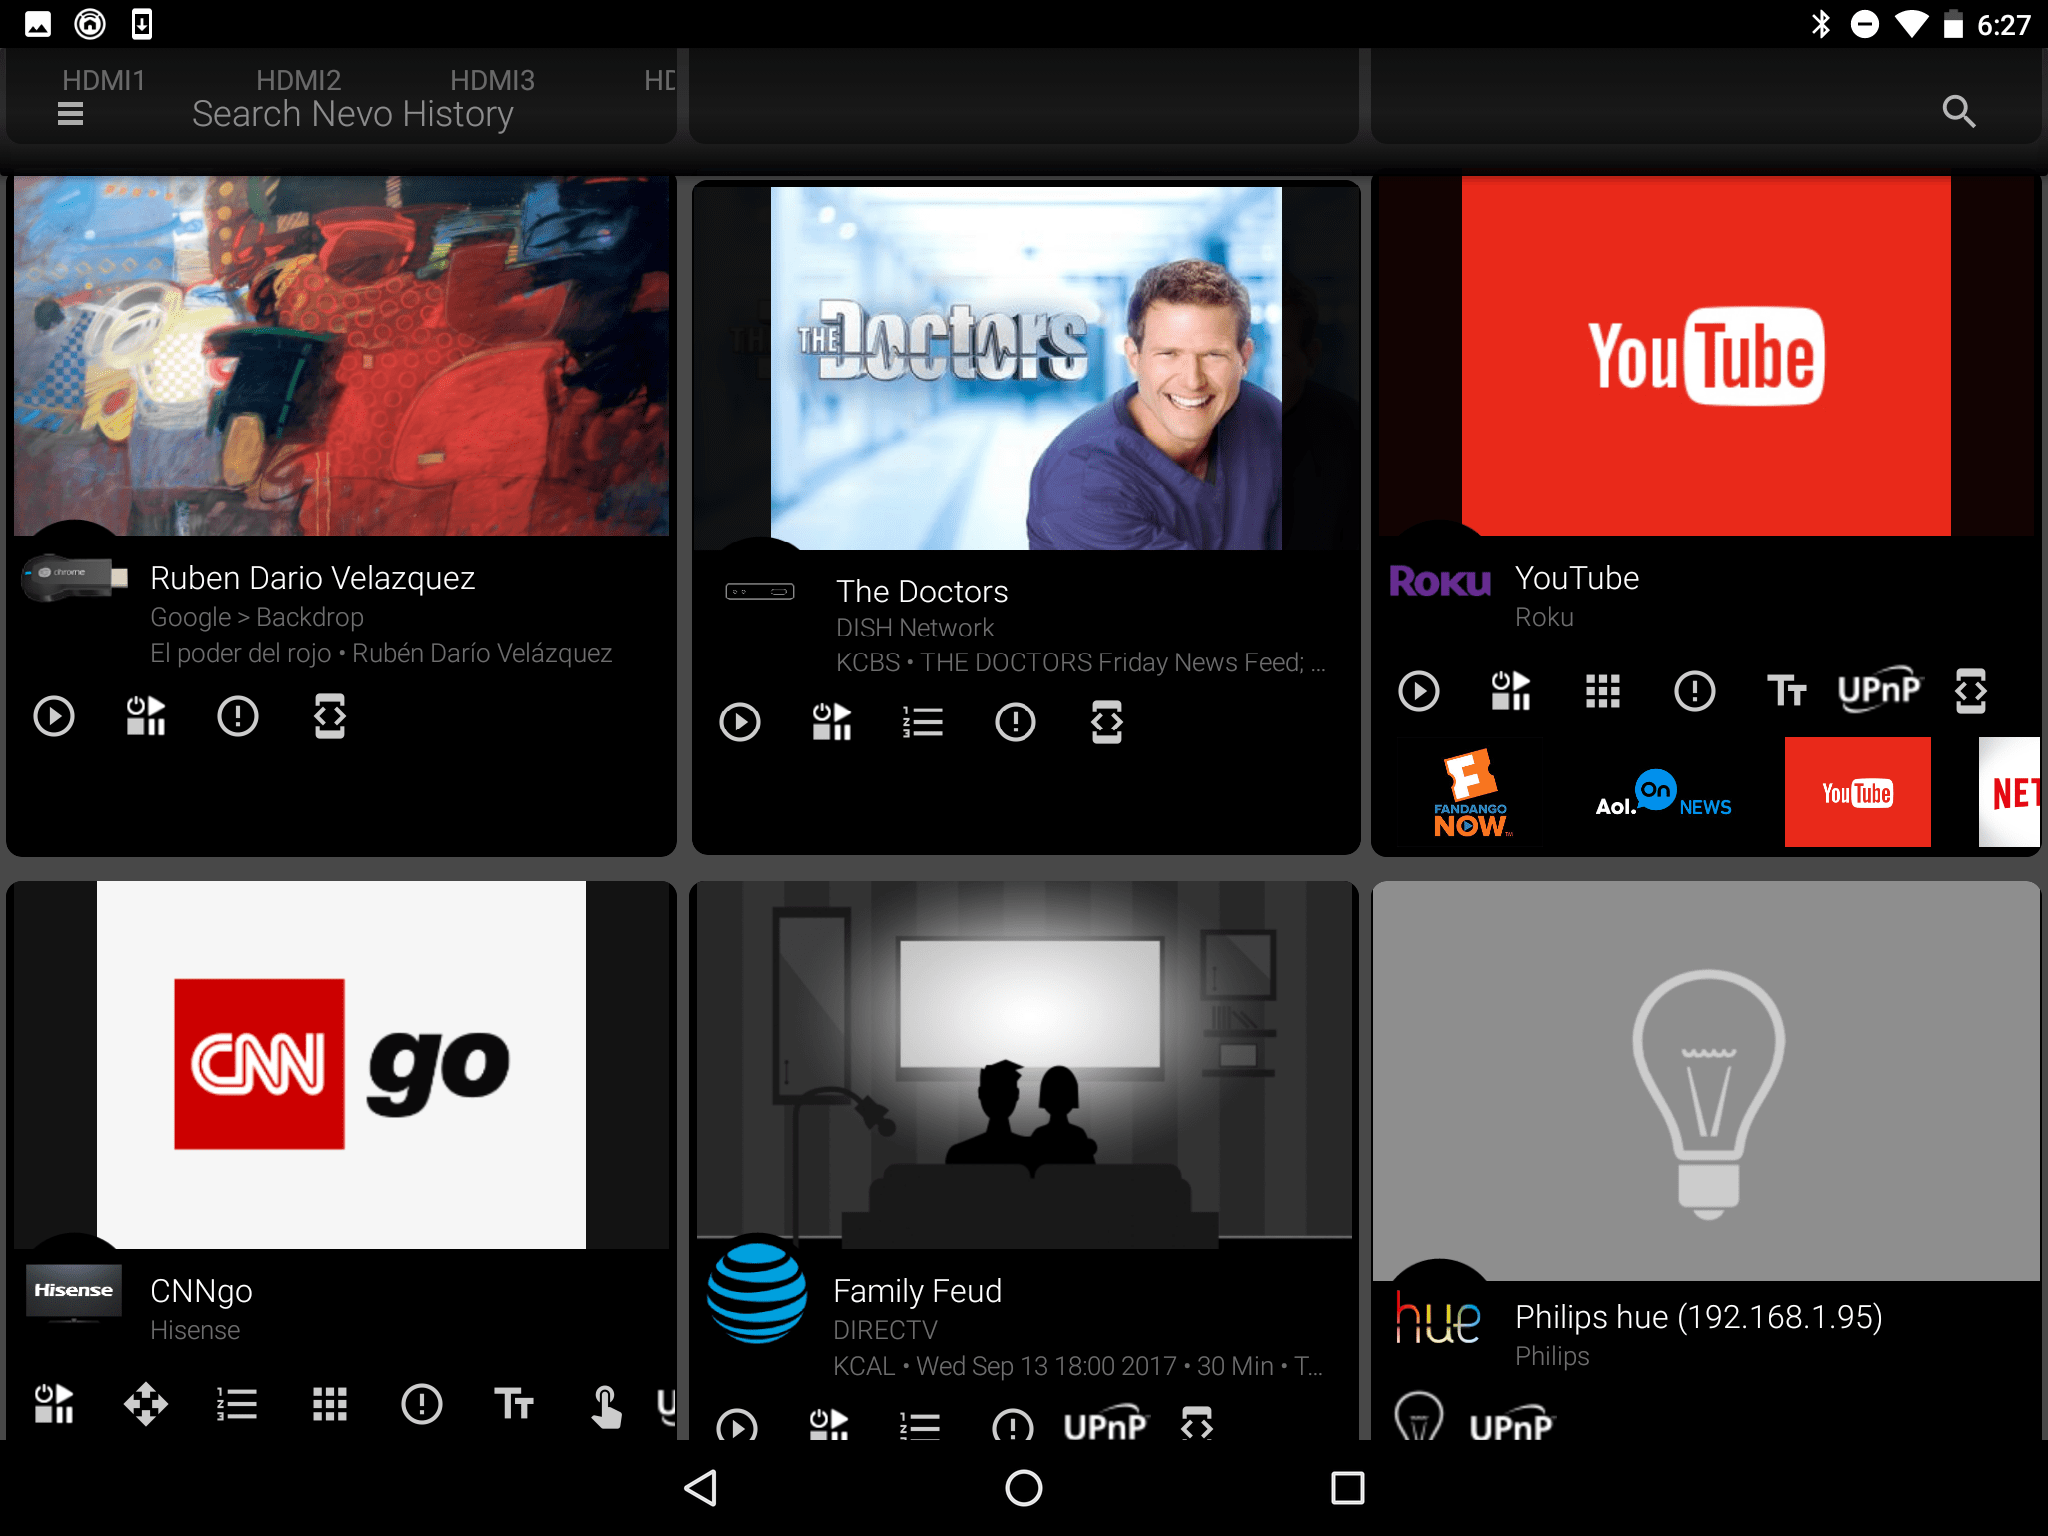Click UPnP on Philips hue card
The image size is (2048, 1536).
[x=1511, y=1425]
